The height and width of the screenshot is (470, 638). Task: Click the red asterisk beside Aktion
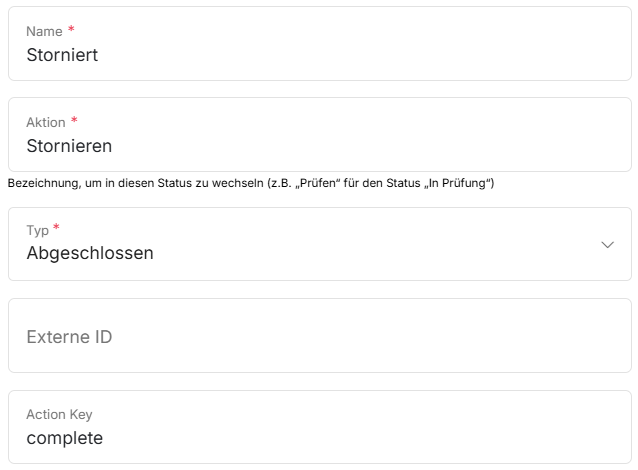pyautogui.click(x=74, y=121)
